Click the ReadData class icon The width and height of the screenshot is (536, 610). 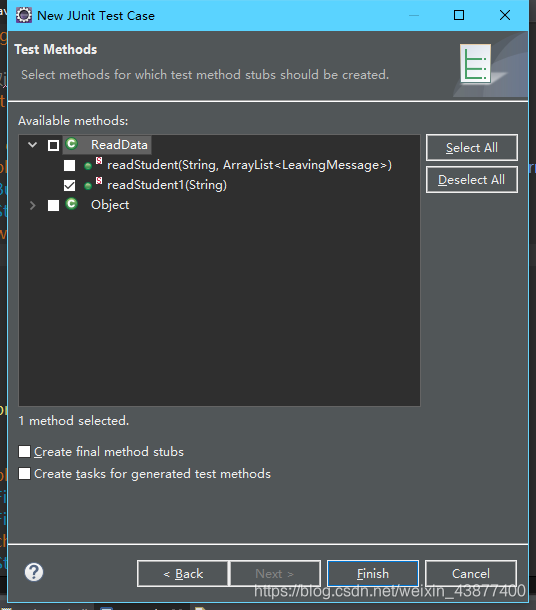coord(72,144)
